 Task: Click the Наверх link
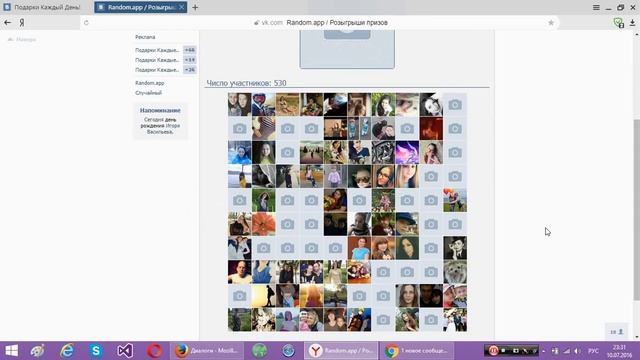tap(22, 40)
